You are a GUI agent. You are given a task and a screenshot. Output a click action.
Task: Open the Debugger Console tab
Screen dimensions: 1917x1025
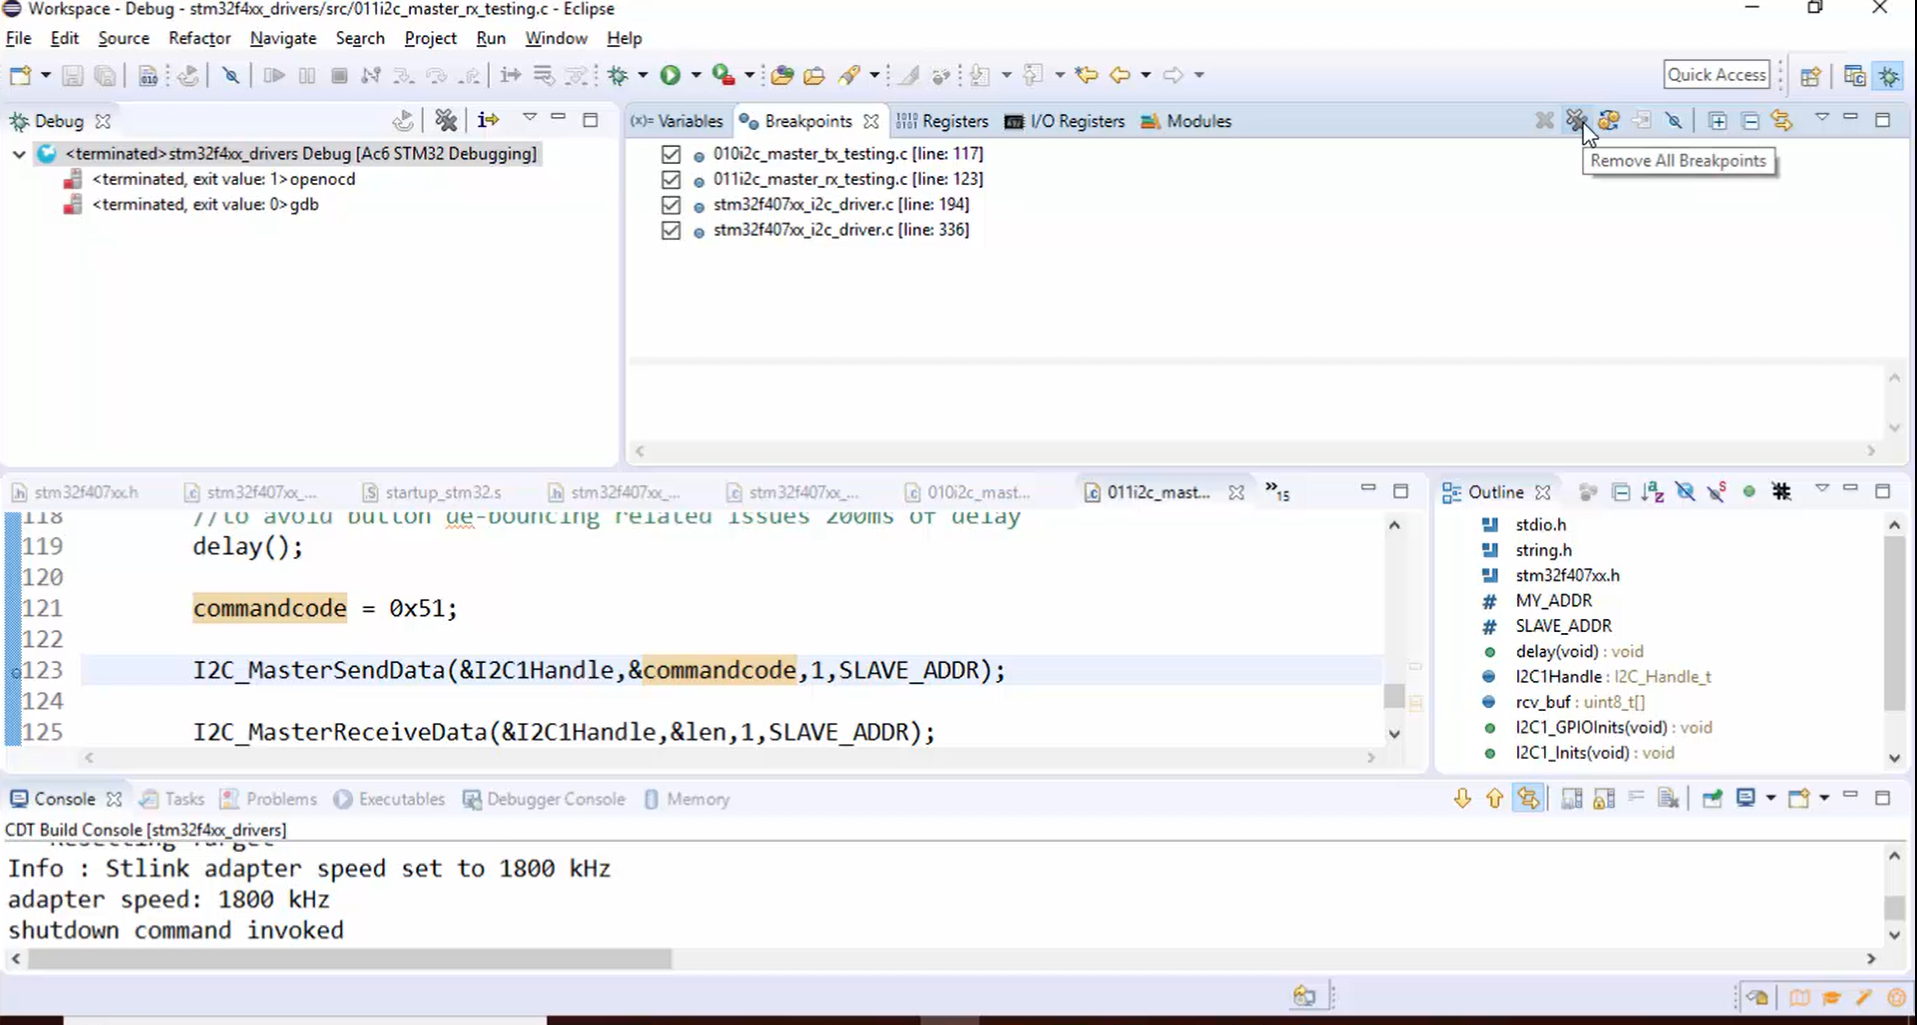pos(543,799)
